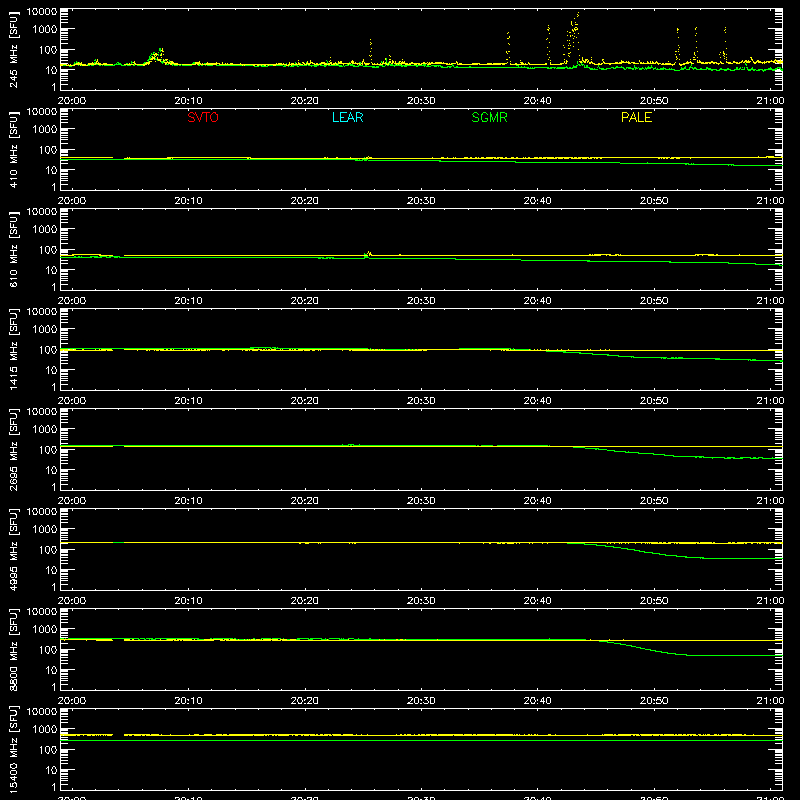Screen dimensions: 800x800
Task: Click the 100 tick label on the 4995 MHz axis
Action: [x=48, y=550]
